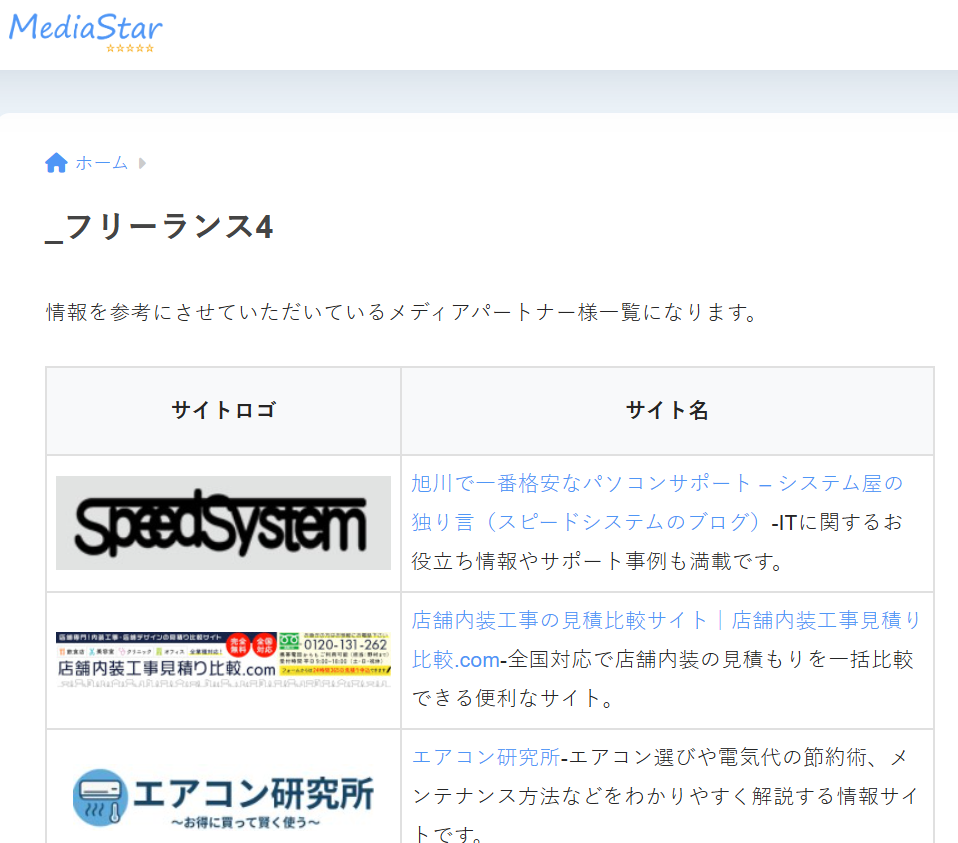Viewport: 958px width, 843px height.
Task: Click the description 役立ち情報やサポート事例も満載です
Action: pyautogui.click(x=598, y=561)
